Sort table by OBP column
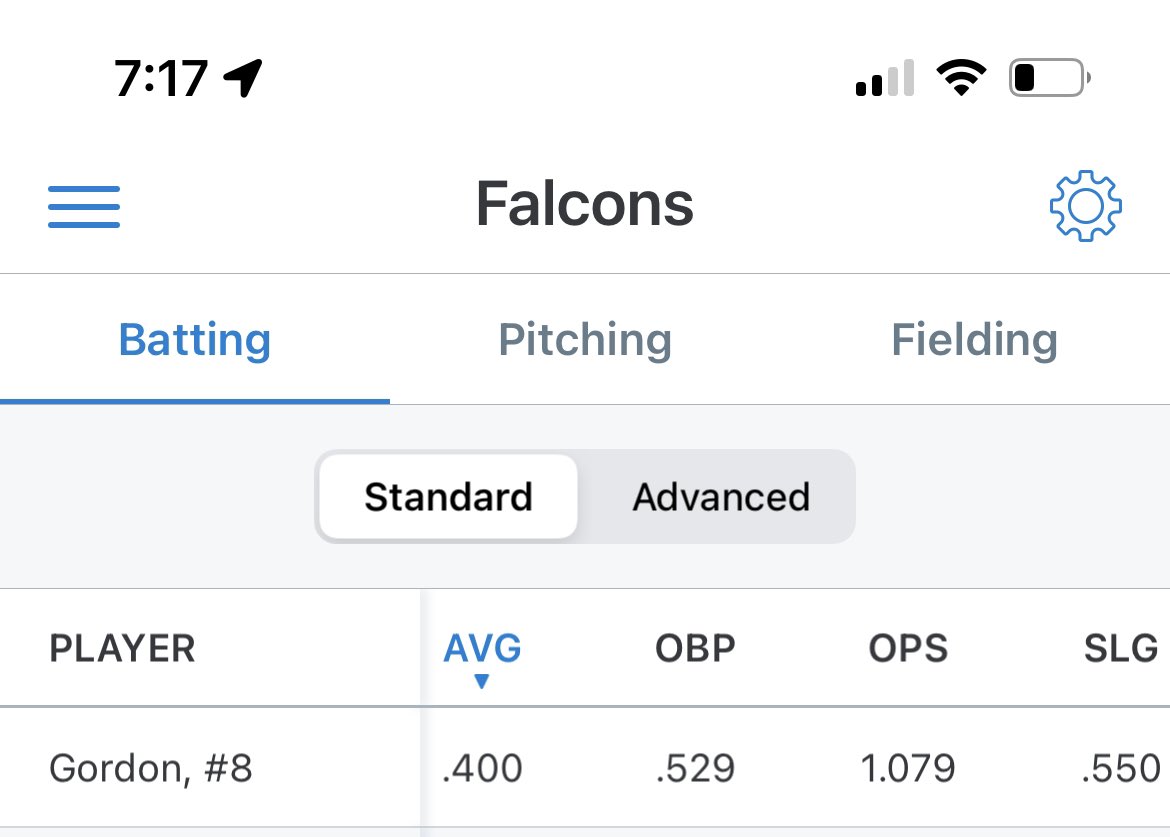Screen dimensions: 1170x837 [x=695, y=648]
